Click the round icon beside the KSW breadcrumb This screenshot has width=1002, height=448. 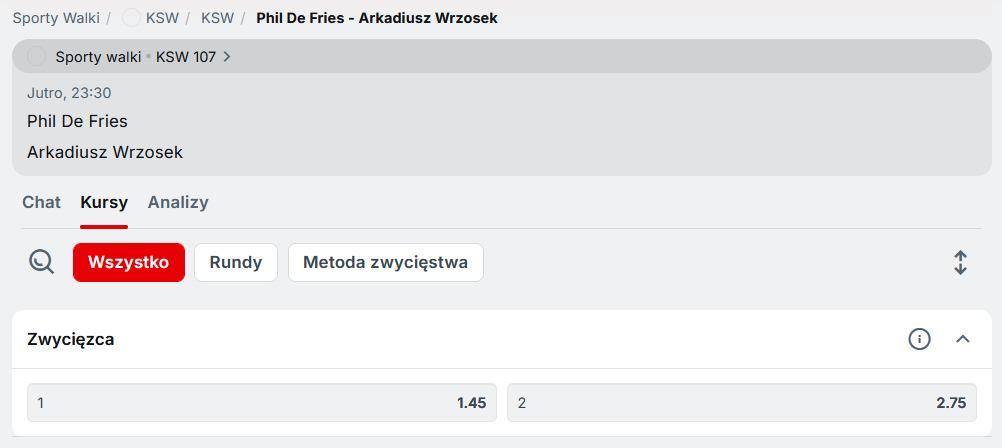click(x=131, y=18)
